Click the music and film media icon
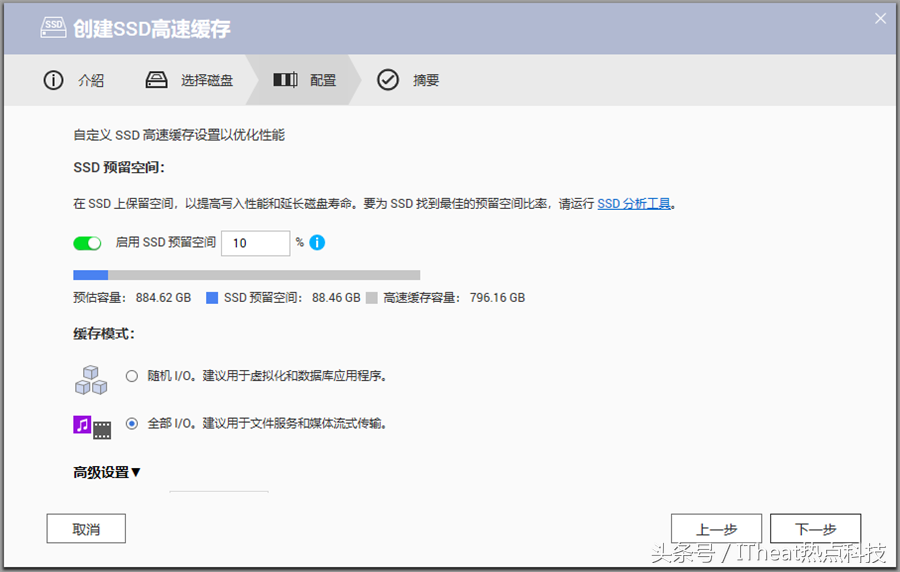The image size is (900, 572). click(x=92, y=427)
